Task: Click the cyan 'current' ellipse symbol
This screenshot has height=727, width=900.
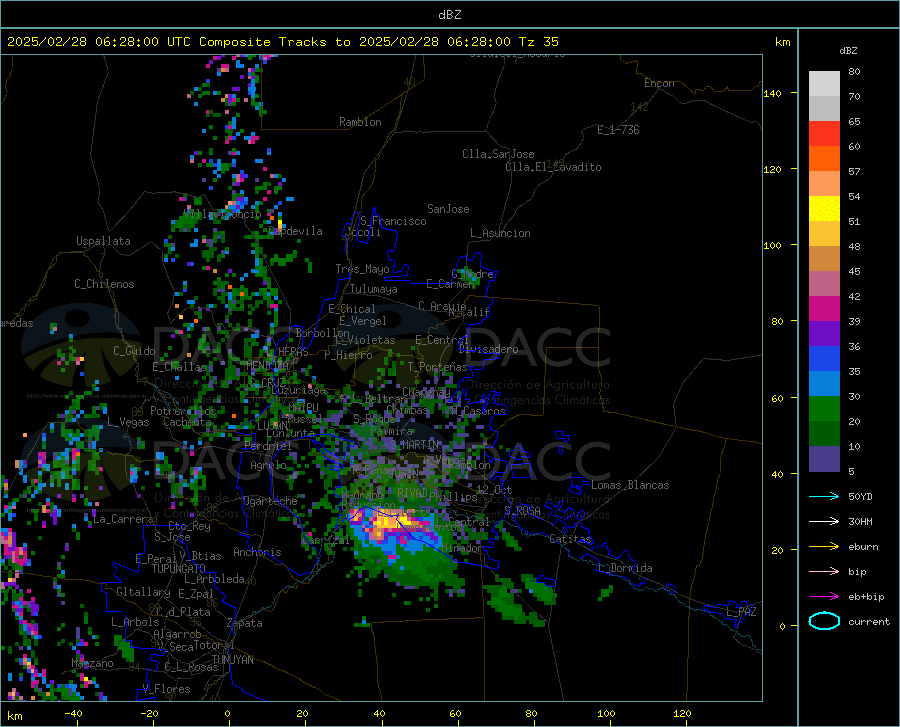Action: pyautogui.click(x=824, y=621)
